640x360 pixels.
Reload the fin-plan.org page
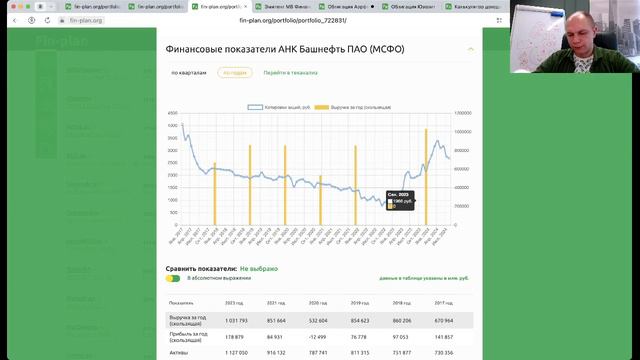tap(47, 20)
